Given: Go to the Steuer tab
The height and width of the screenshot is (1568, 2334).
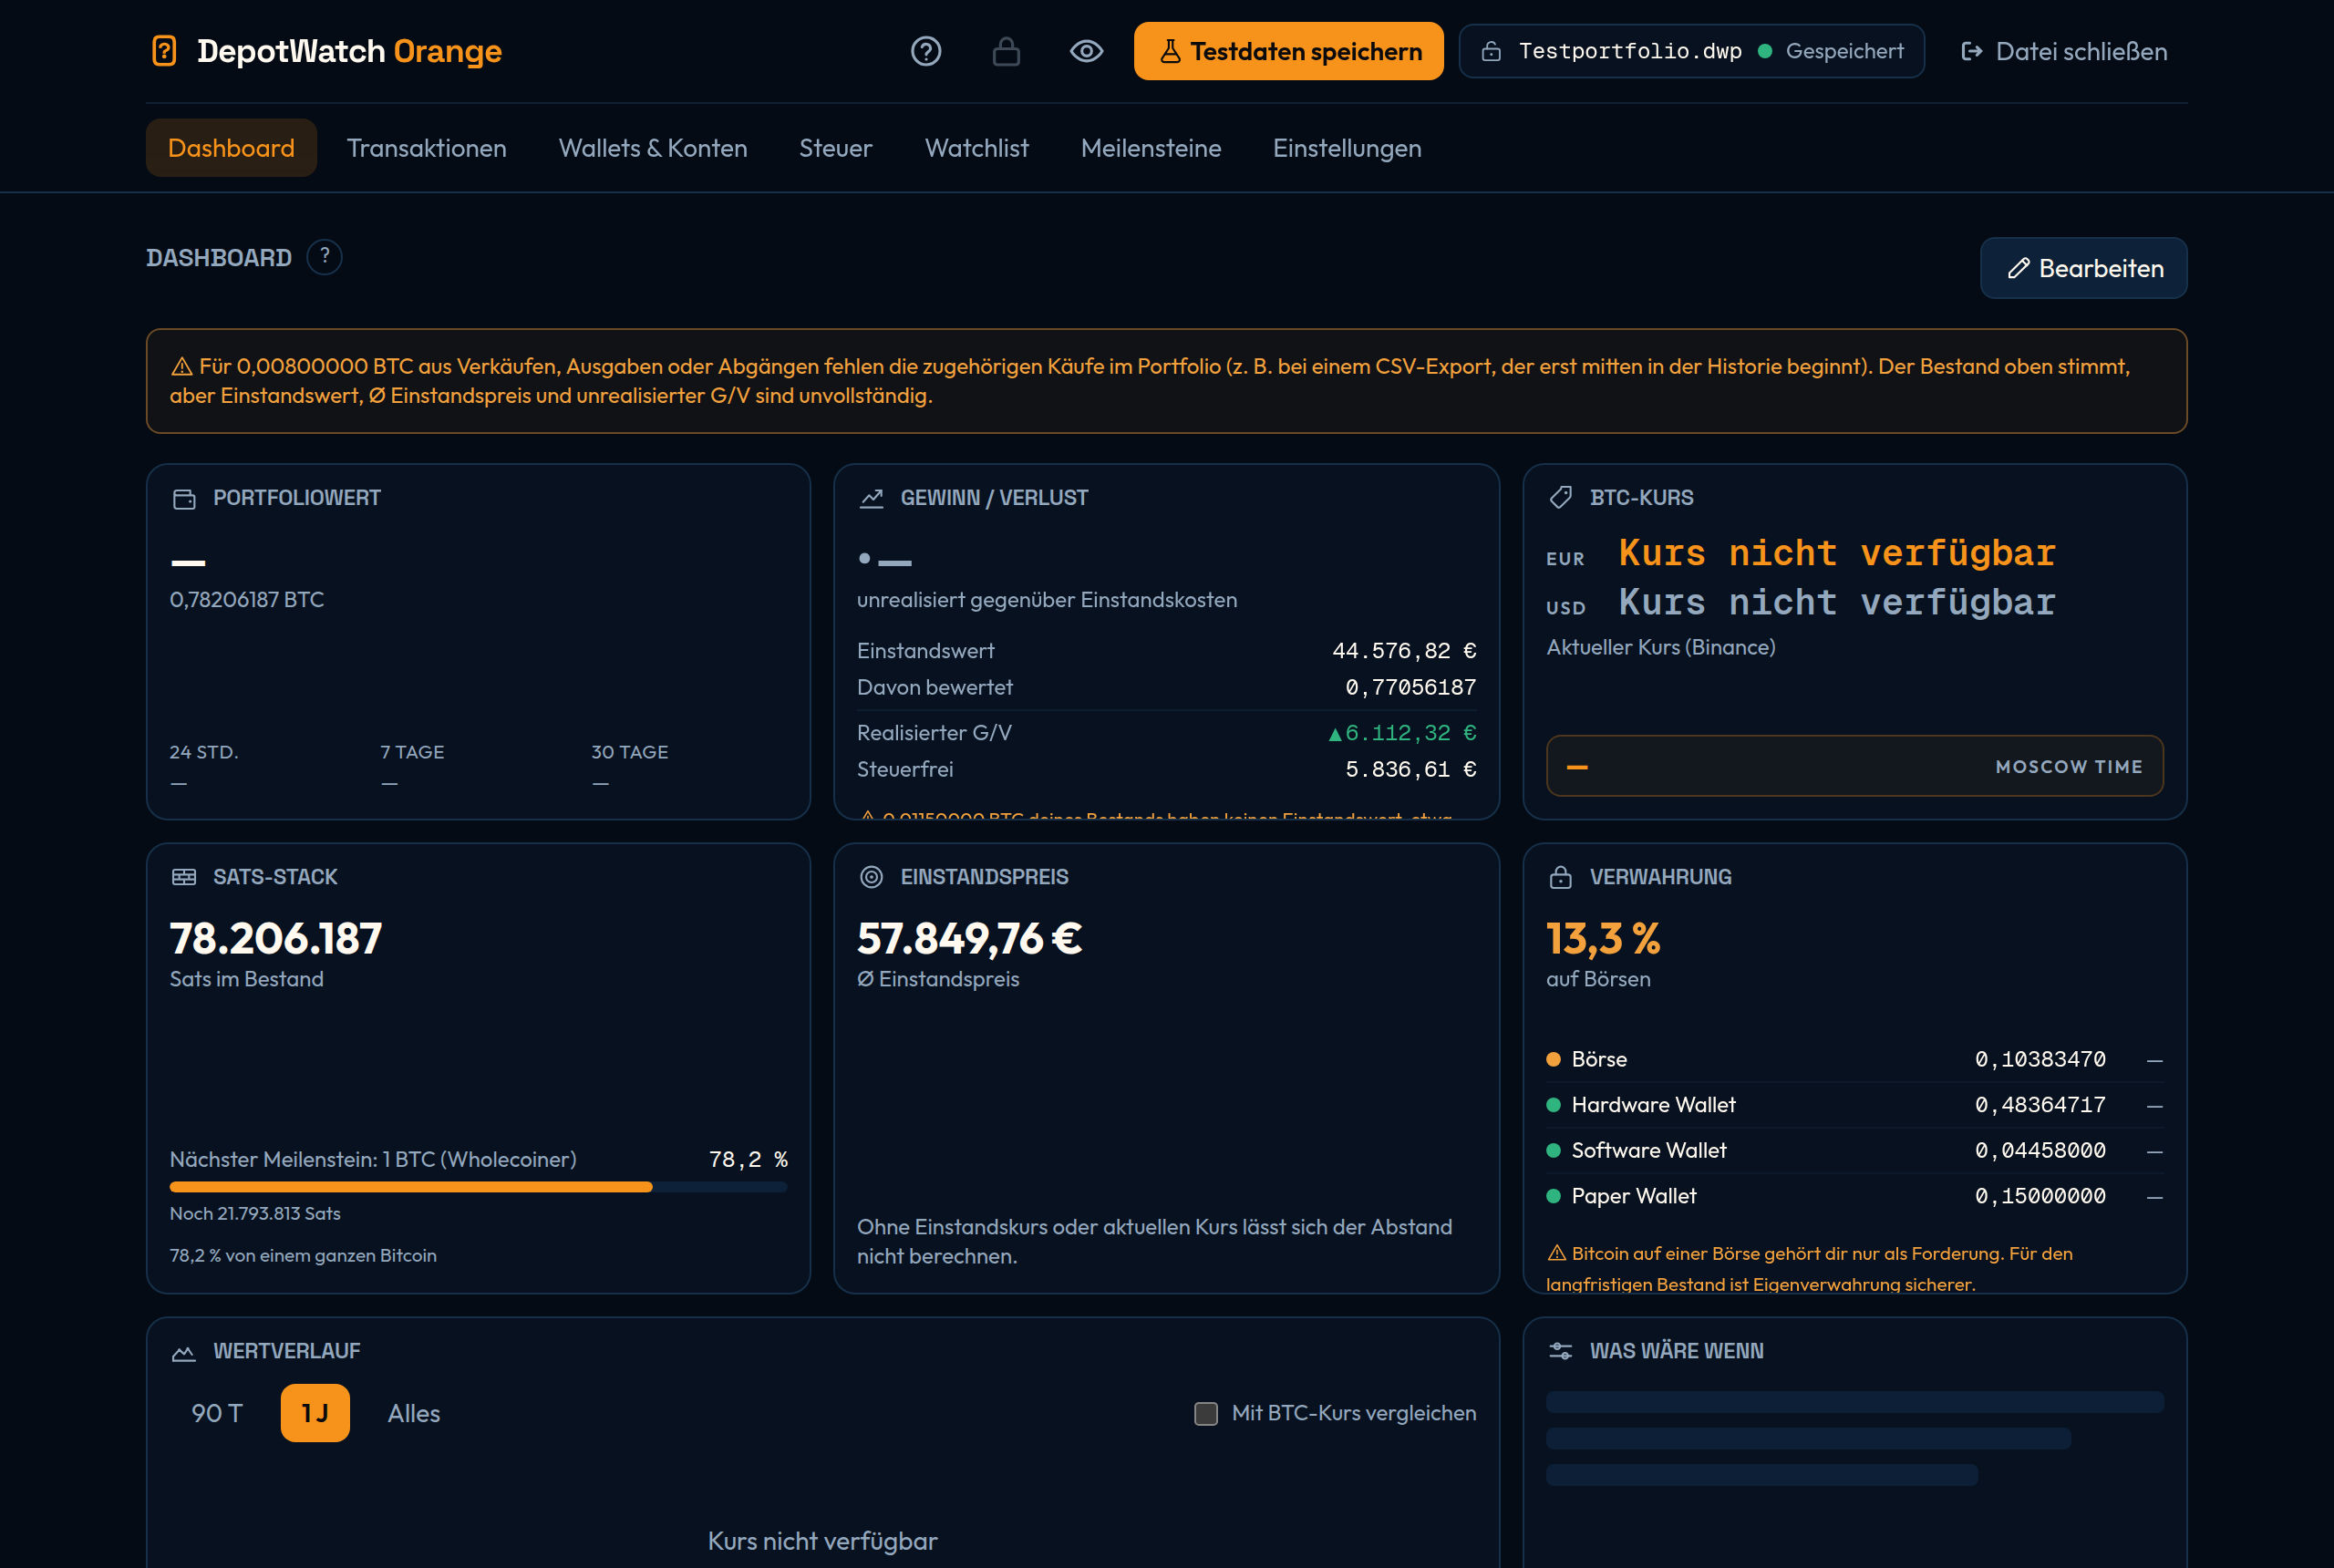Looking at the screenshot, I should coord(835,148).
